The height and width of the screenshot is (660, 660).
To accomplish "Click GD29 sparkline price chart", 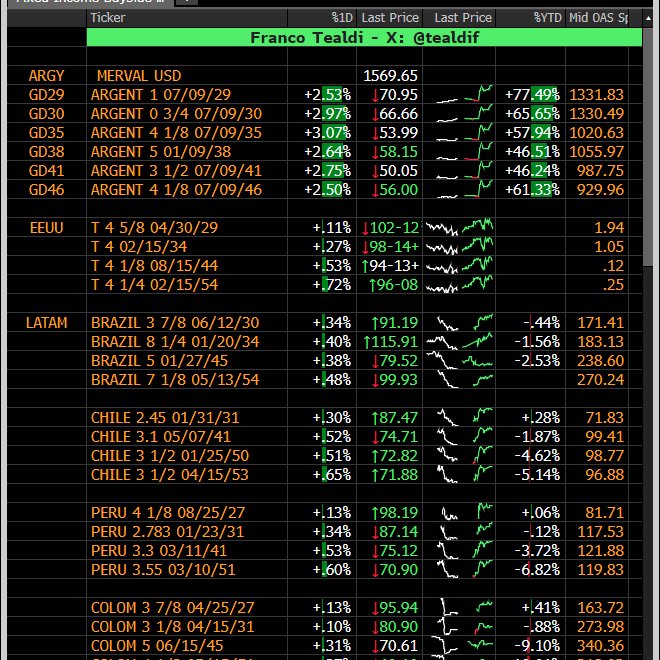I will coord(464,94).
